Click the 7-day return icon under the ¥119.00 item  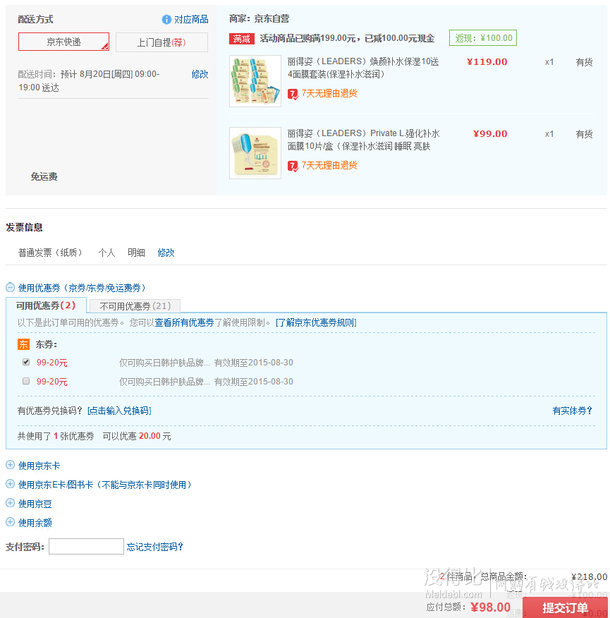[x=292, y=94]
